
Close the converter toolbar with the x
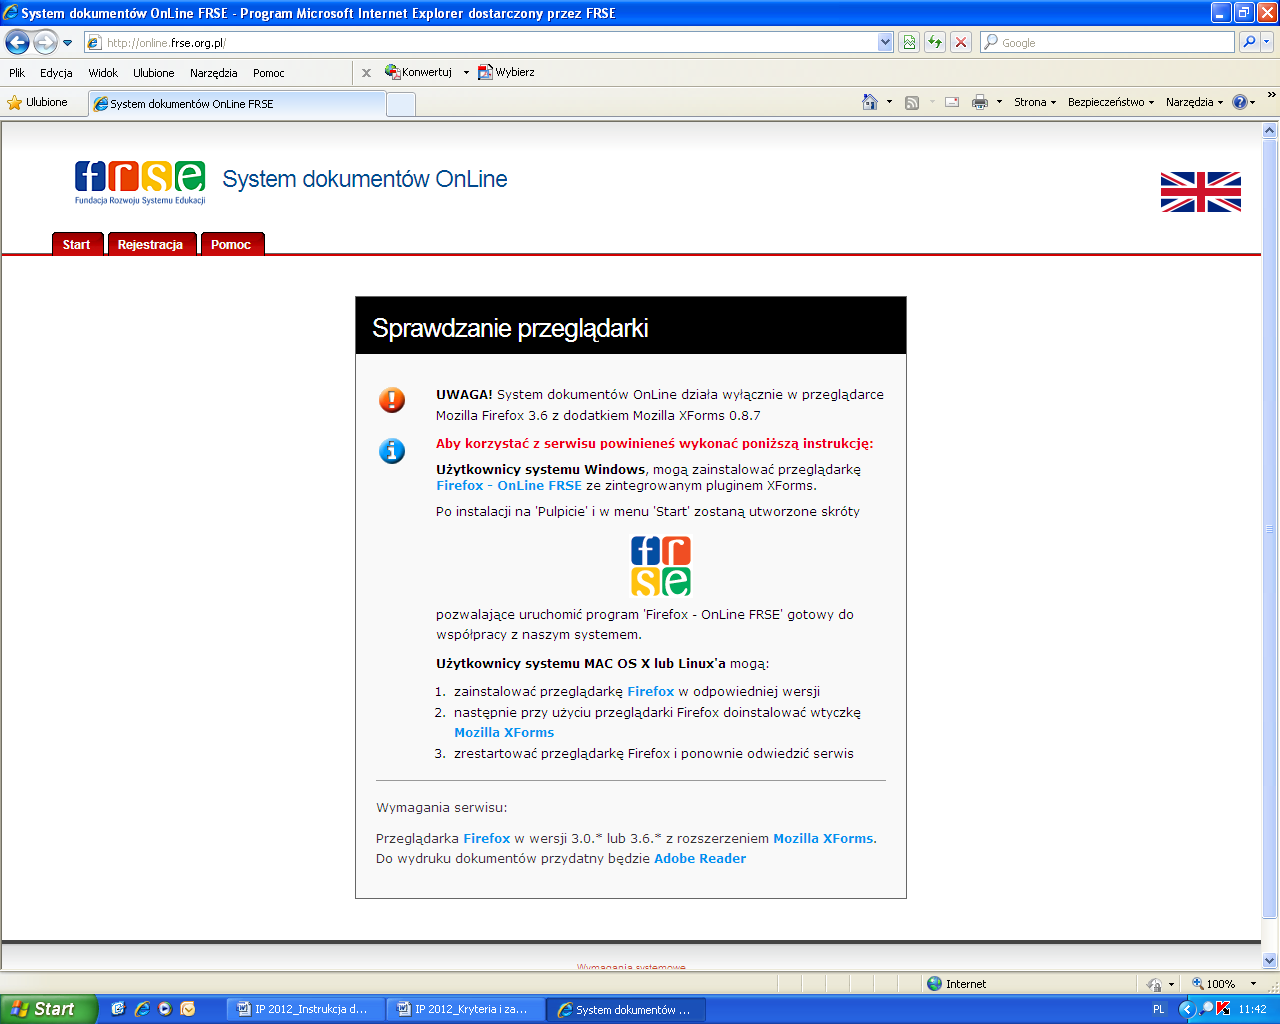[x=366, y=73]
